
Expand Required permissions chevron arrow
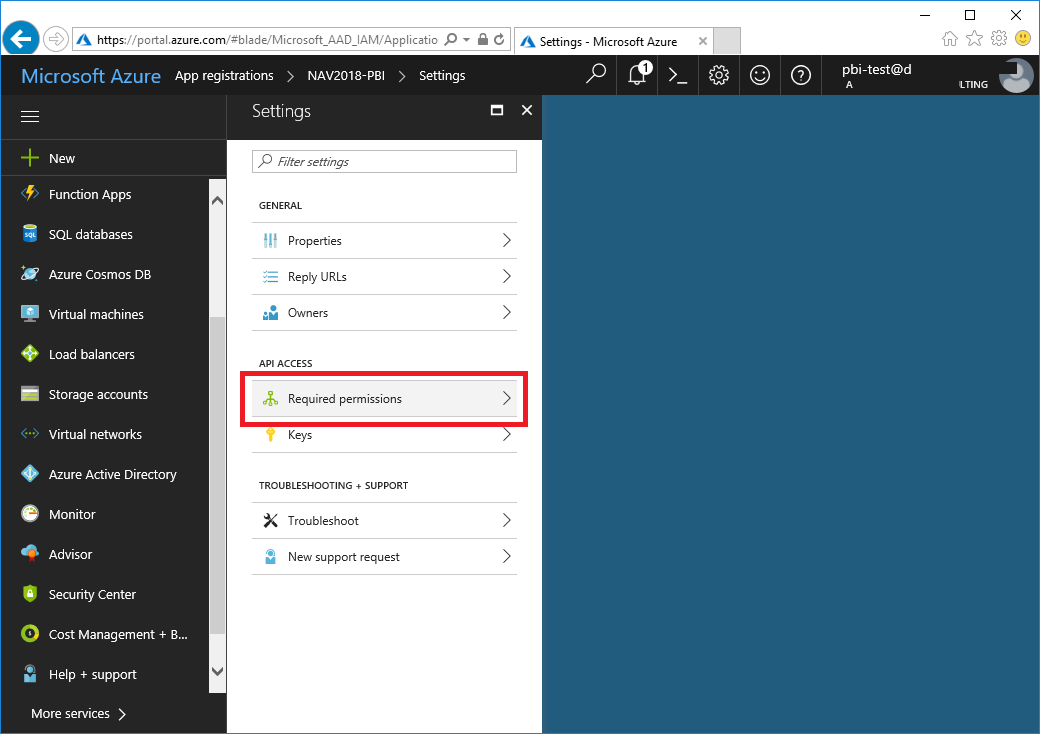point(507,398)
